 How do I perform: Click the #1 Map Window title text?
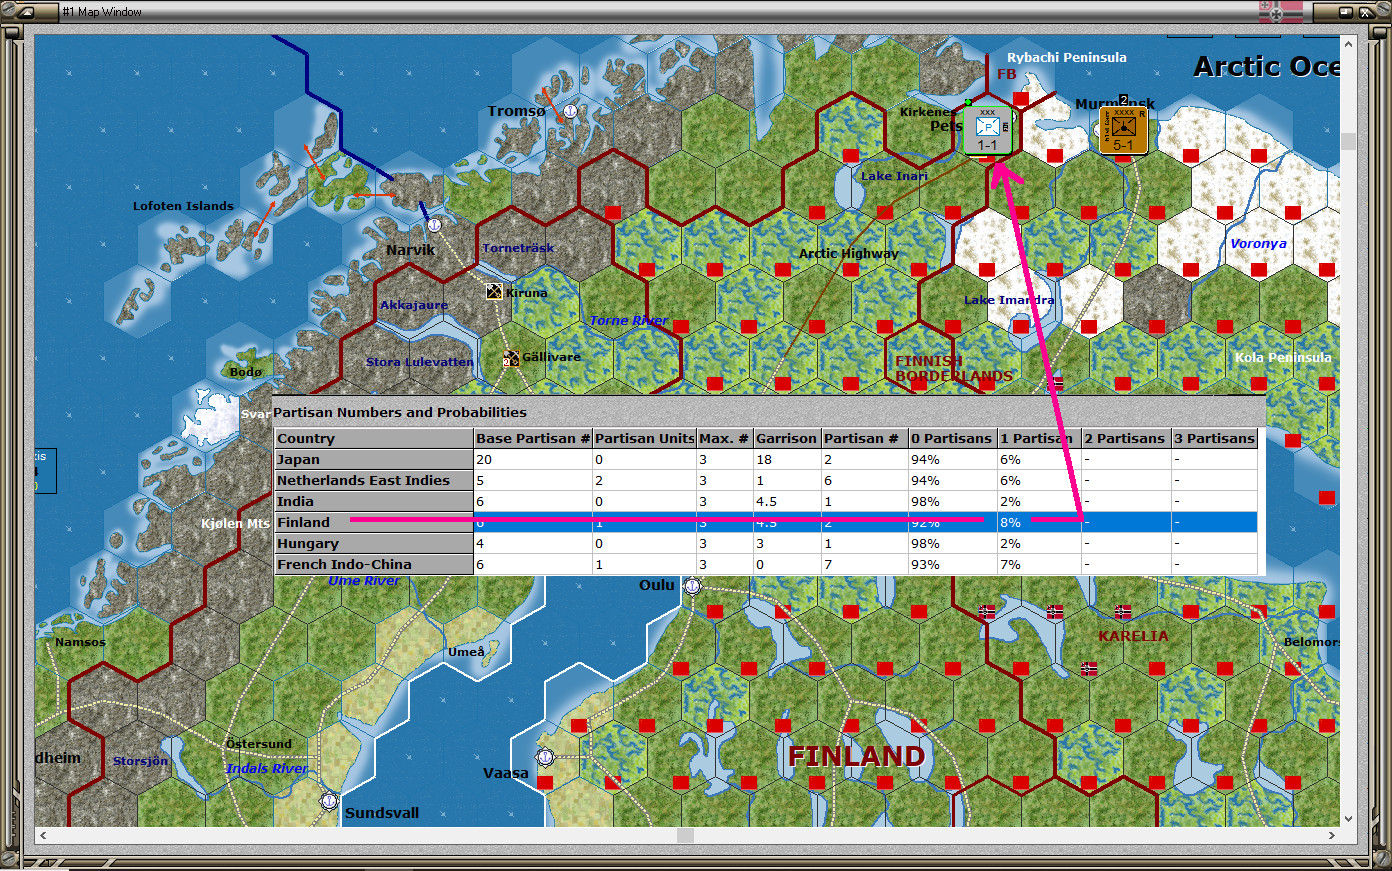click(102, 12)
